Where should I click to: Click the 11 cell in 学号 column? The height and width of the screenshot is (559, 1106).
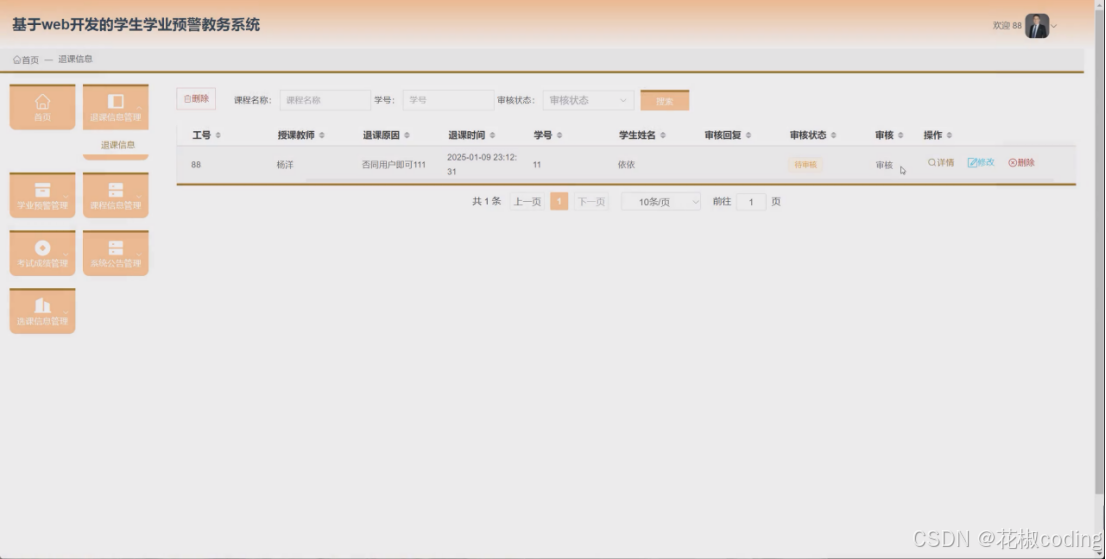[537, 165]
